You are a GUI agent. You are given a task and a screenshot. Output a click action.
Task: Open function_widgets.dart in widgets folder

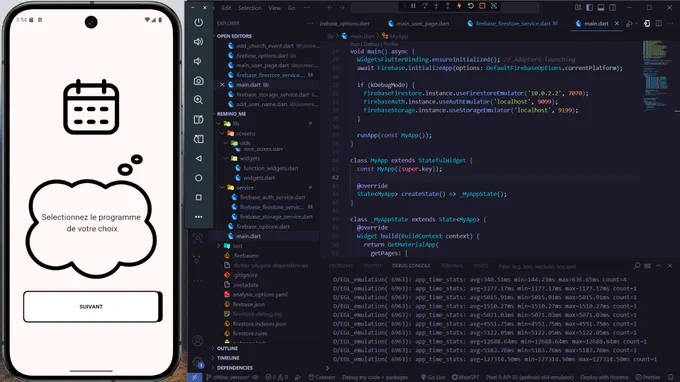(271, 168)
